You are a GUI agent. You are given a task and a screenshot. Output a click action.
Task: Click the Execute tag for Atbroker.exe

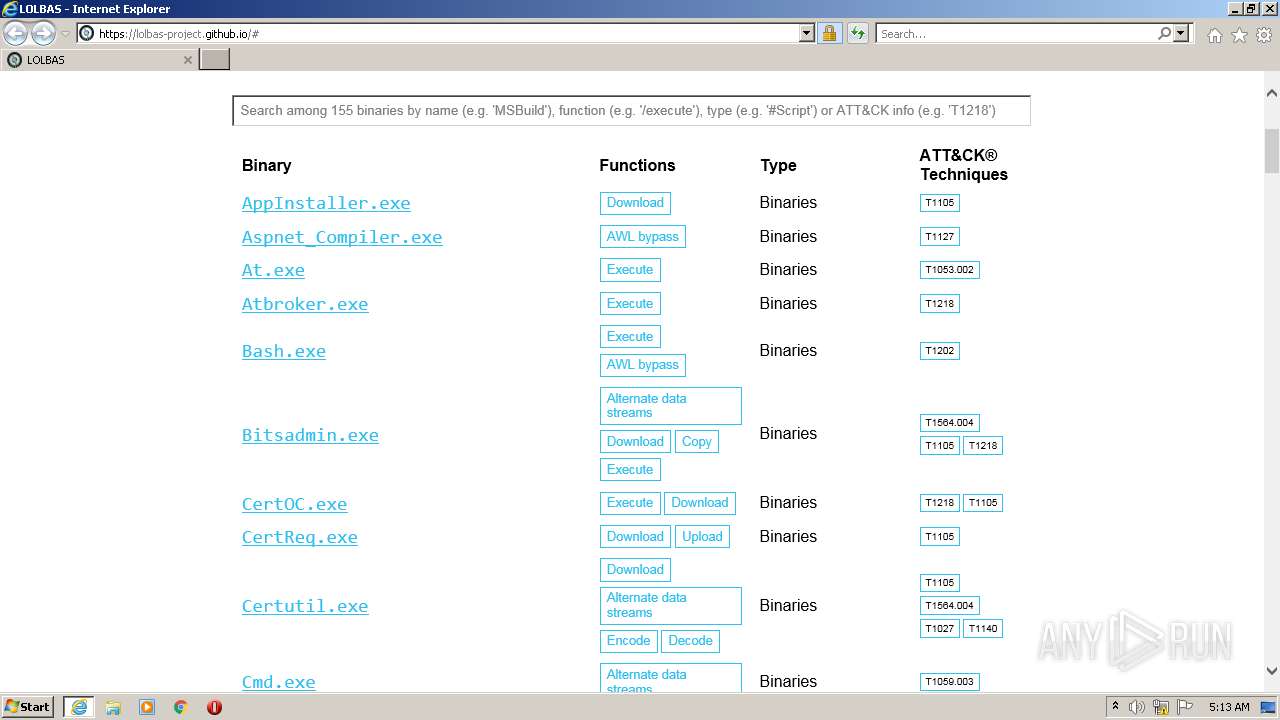click(x=630, y=304)
